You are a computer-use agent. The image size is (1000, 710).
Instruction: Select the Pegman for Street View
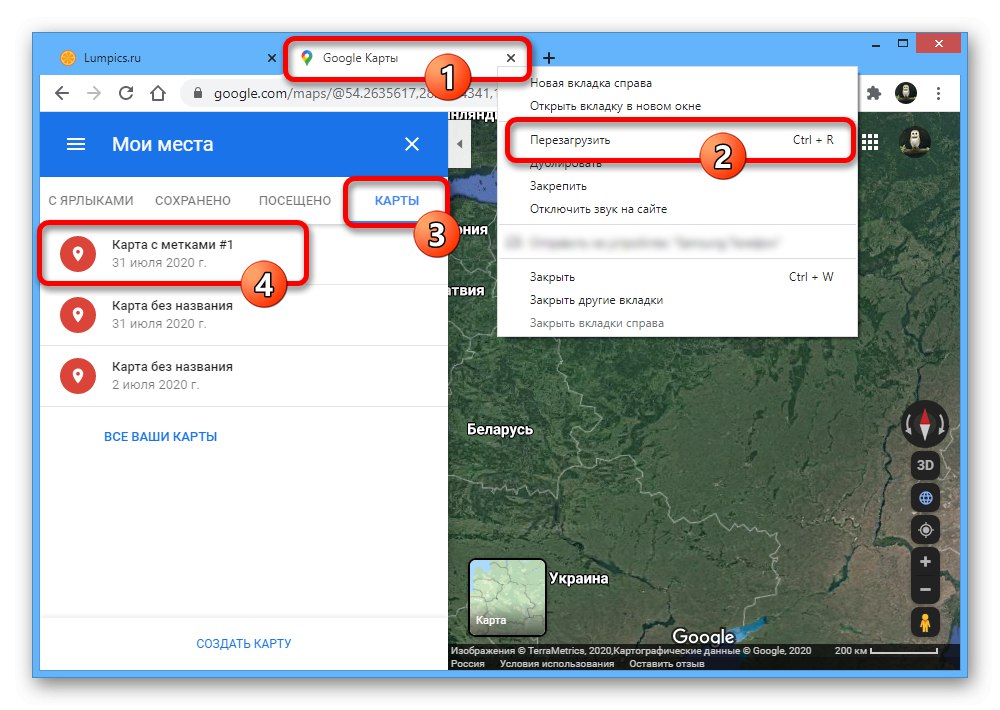(925, 623)
